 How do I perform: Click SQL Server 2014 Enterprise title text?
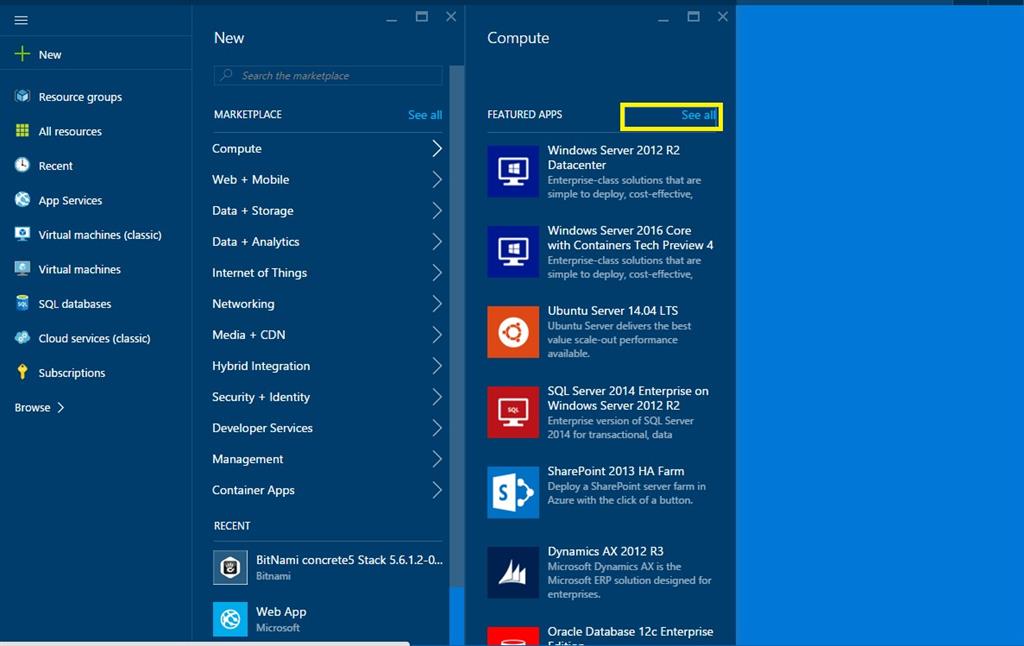click(628, 398)
